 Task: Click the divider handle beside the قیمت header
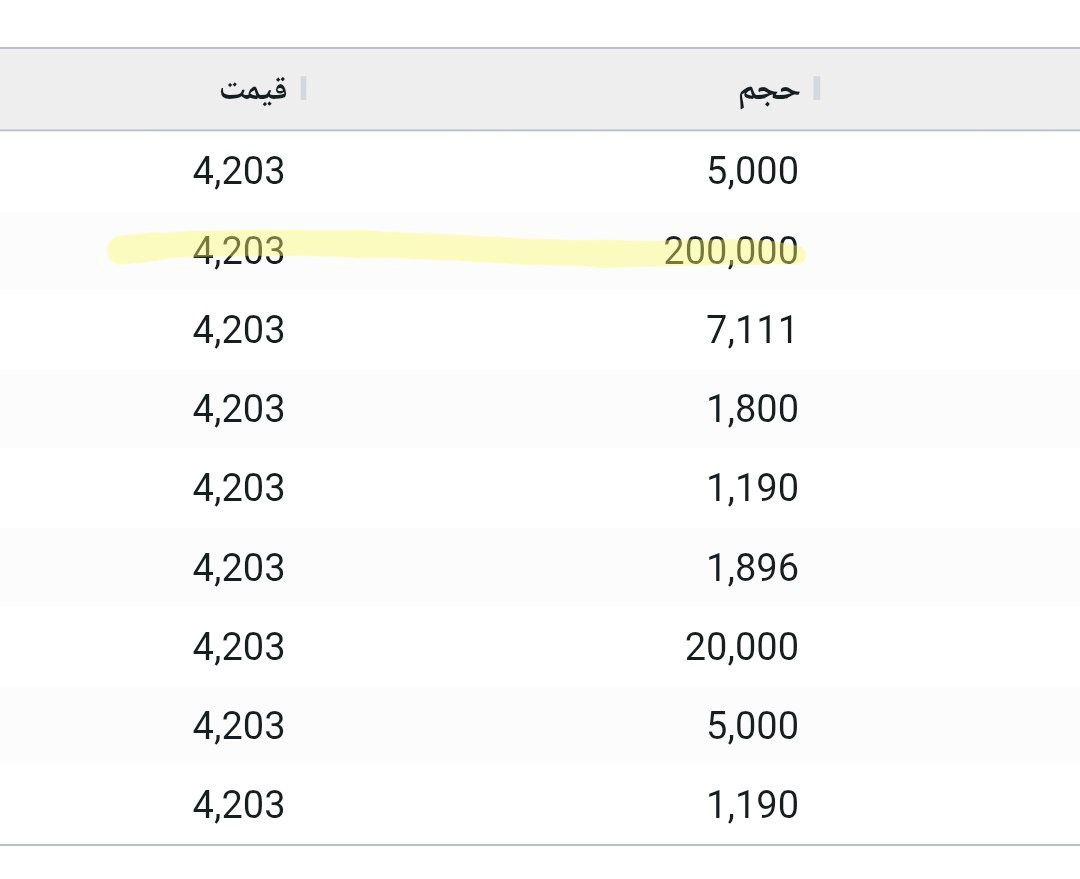tap(303, 89)
